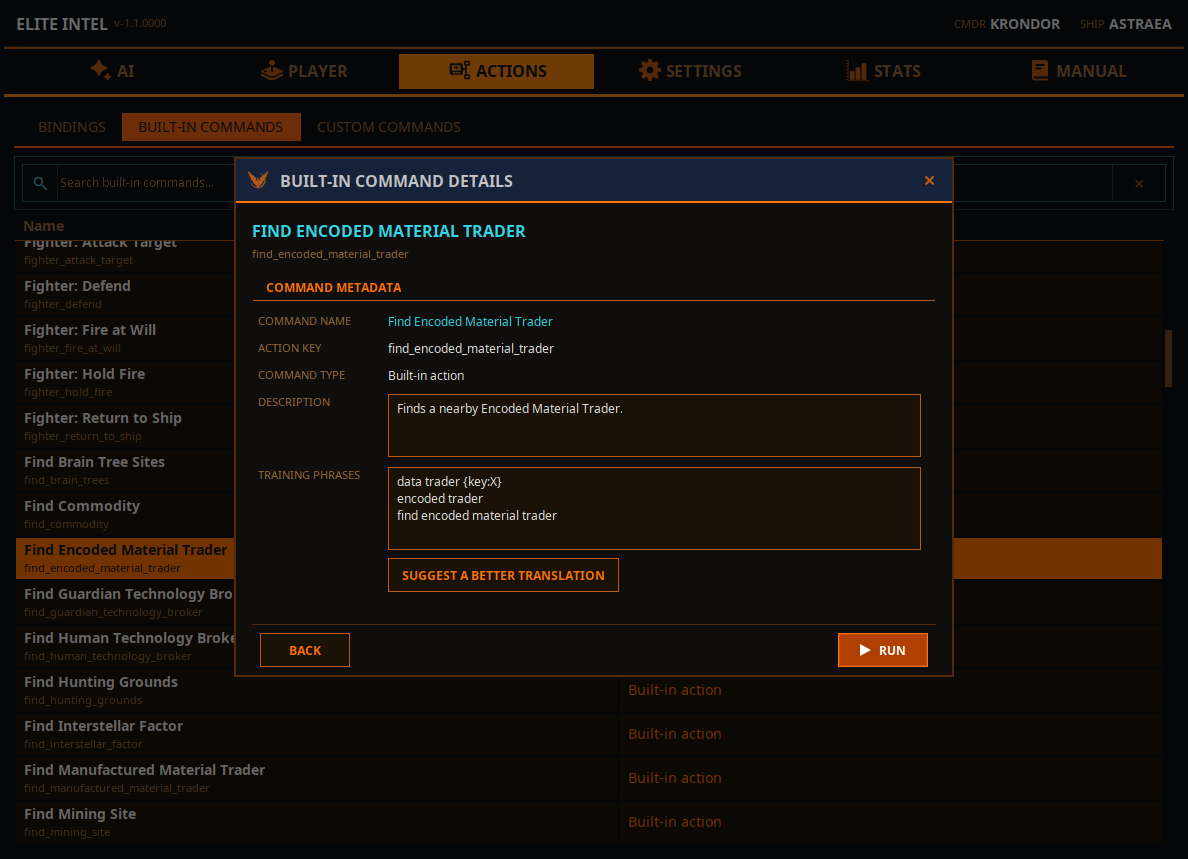The height and width of the screenshot is (859, 1188).
Task: Switch to Custom Commands sub-tab
Action: click(389, 127)
